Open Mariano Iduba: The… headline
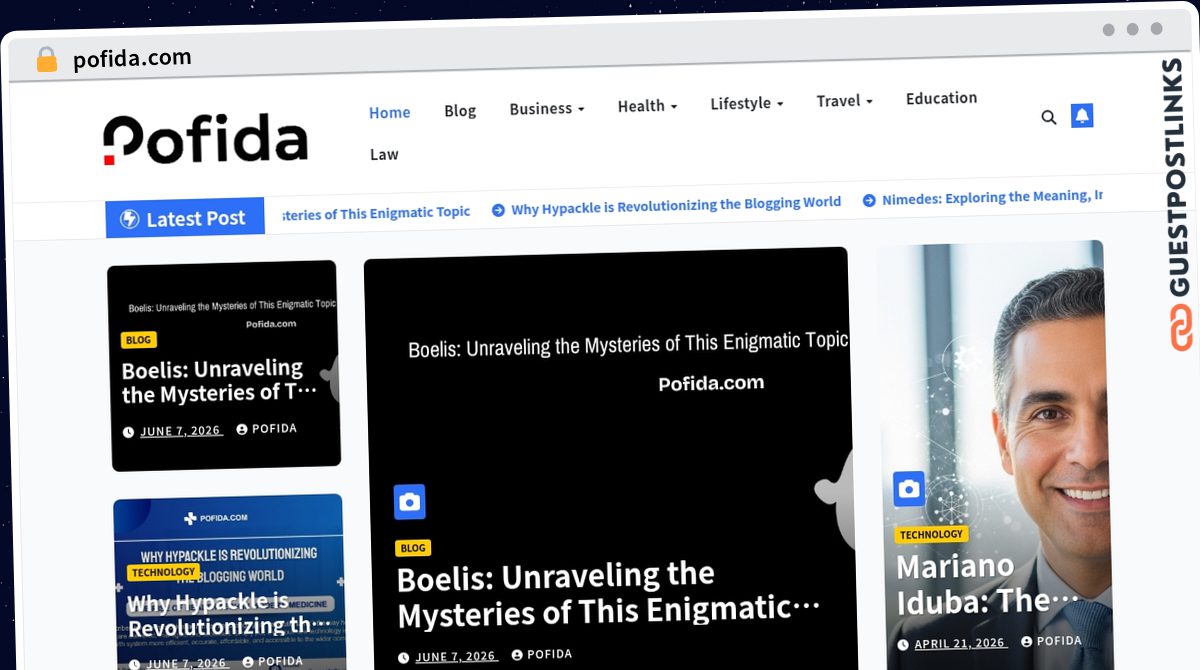 coord(987,584)
